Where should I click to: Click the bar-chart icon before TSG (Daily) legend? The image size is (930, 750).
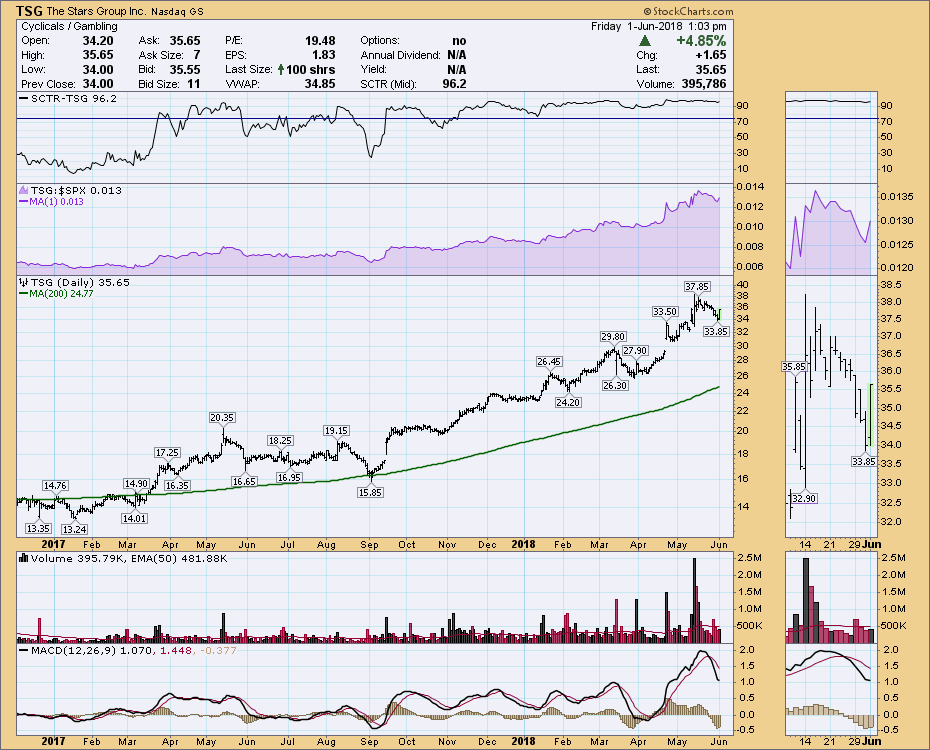point(24,282)
